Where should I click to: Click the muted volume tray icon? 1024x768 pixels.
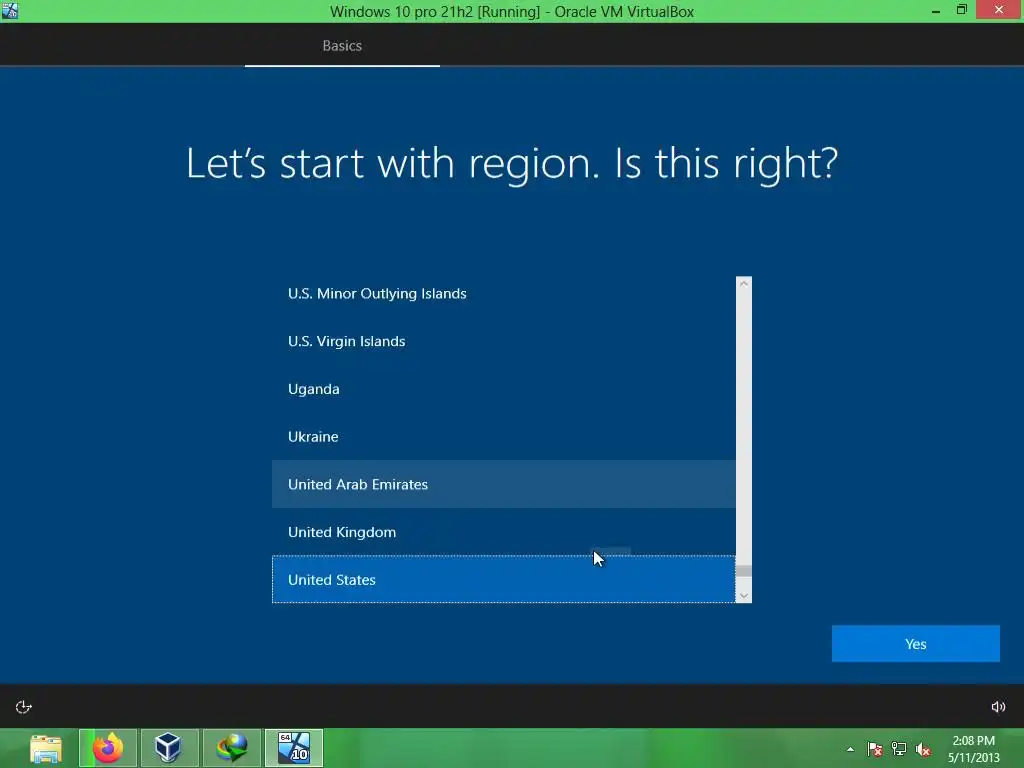click(923, 749)
